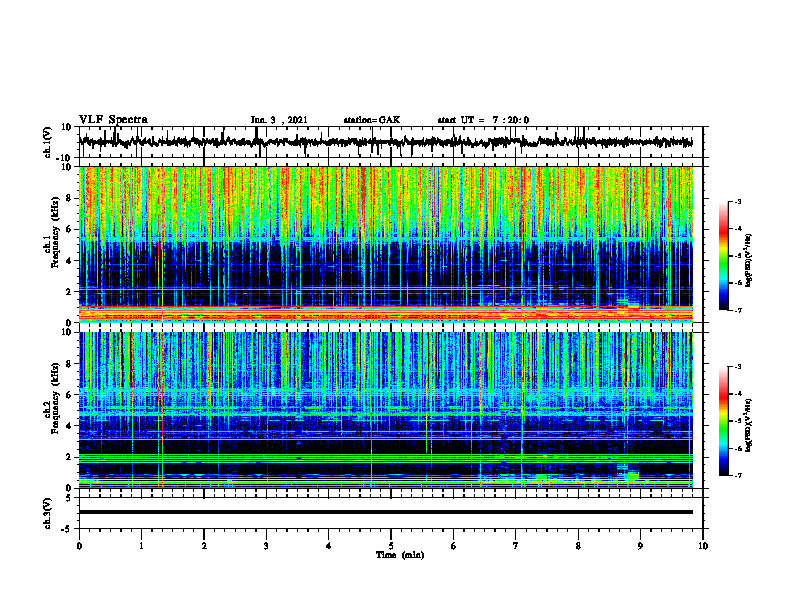Click the flat ch.3 voltage trace line
Viewport: 792px width, 612px height.
click(x=385, y=512)
